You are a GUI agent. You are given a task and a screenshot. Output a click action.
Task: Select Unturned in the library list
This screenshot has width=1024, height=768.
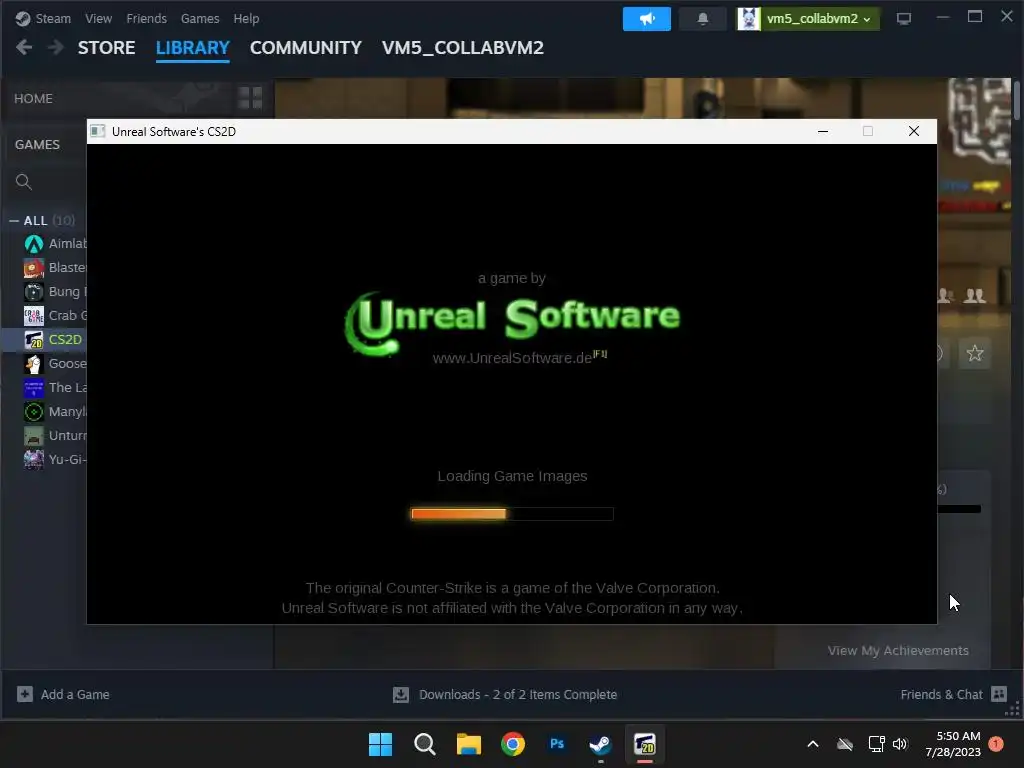point(55,436)
